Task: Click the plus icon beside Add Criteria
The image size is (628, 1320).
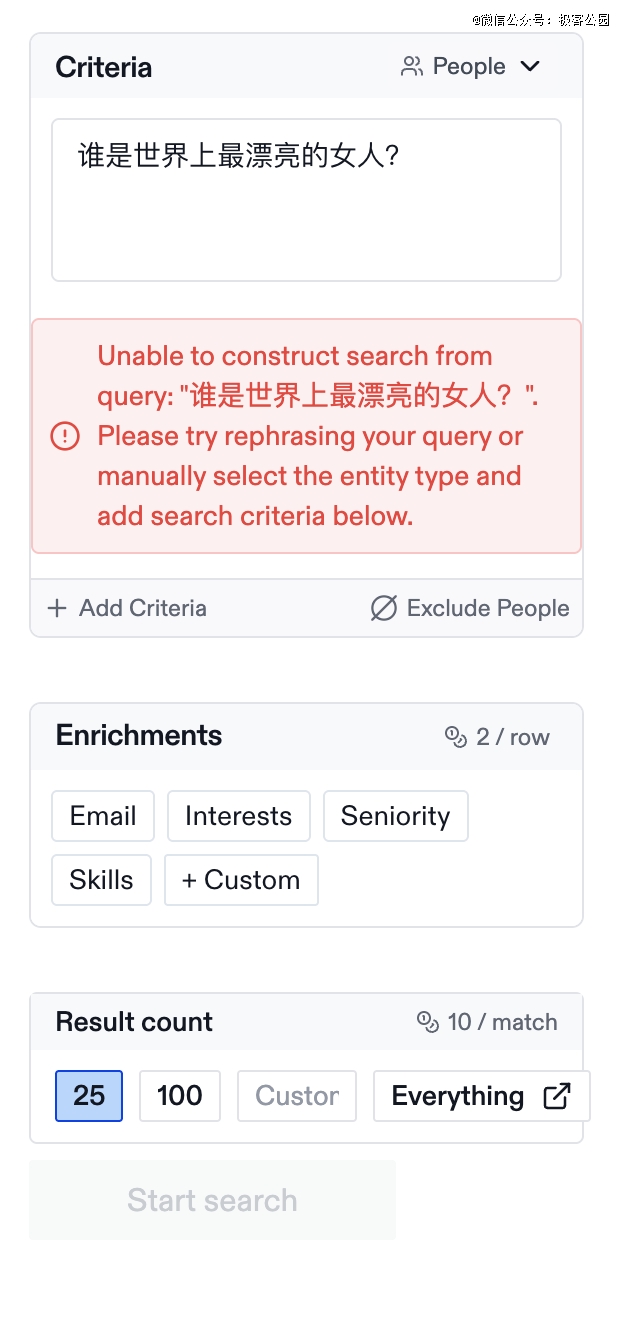Action: click(x=58, y=608)
